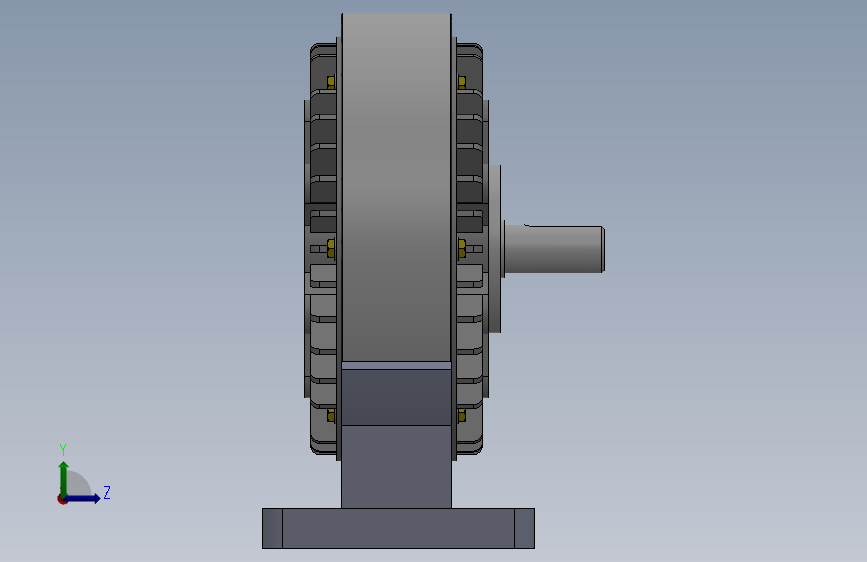Click the blue Z axis arrow of the triad

[83, 498]
